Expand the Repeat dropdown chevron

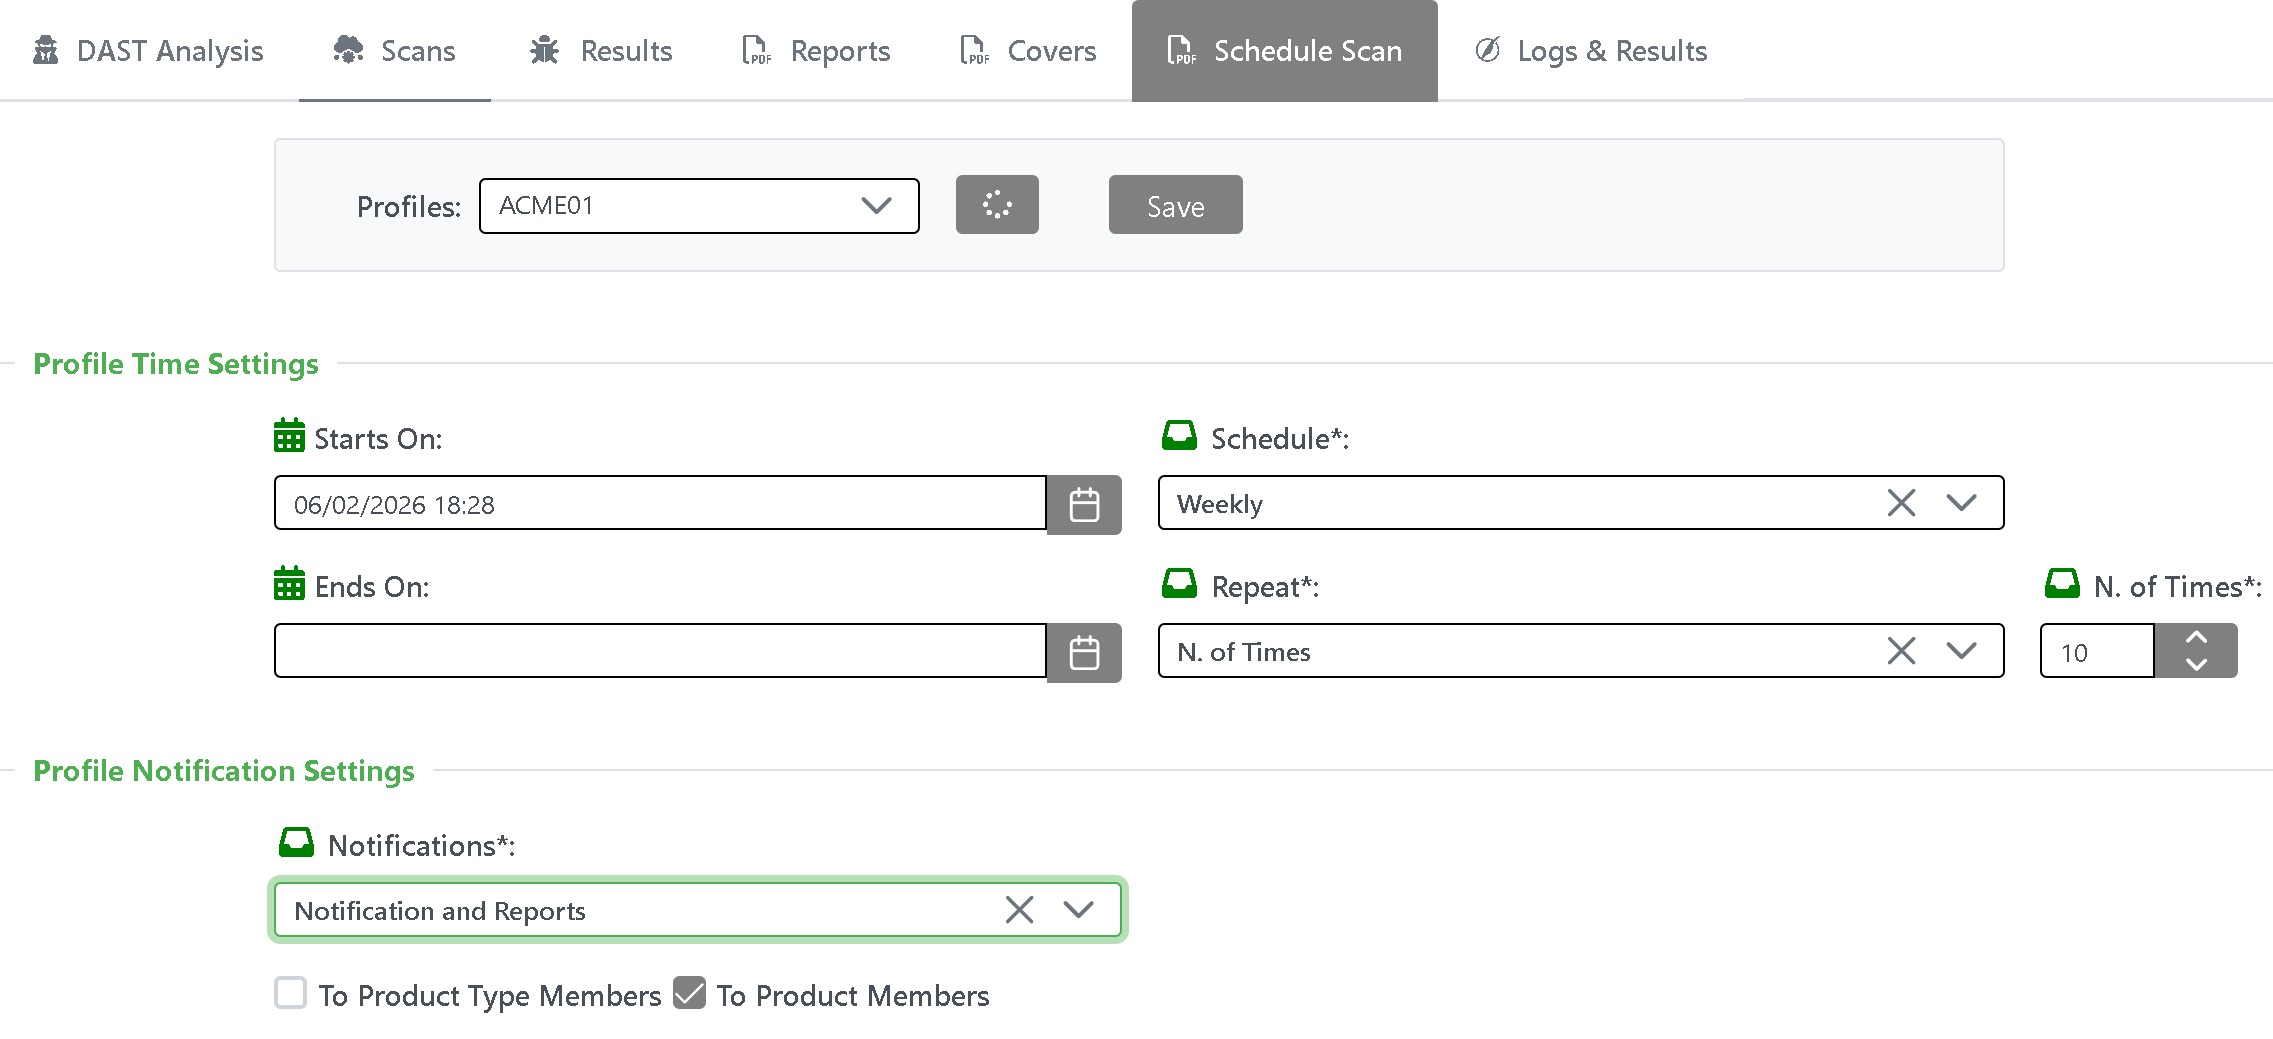pyautogui.click(x=1961, y=651)
